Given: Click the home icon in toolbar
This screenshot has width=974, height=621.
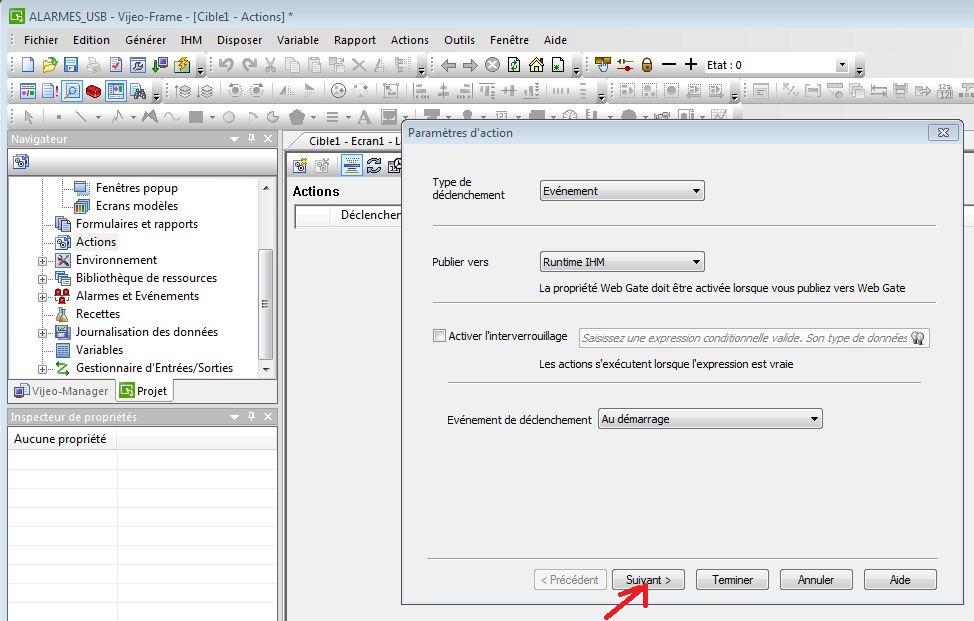Looking at the screenshot, I should pos(536,65).
